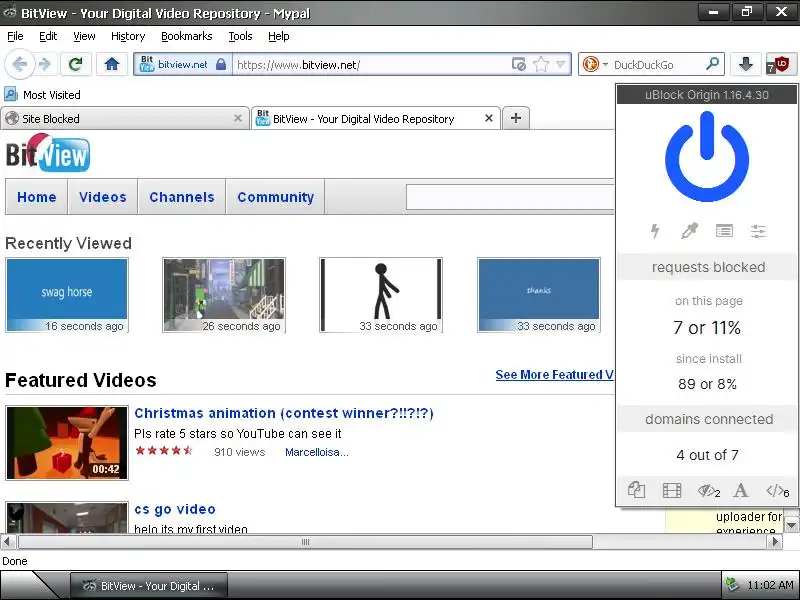The image size is (800, 600).
Task: Click system tray network icon
Action: 733,585
